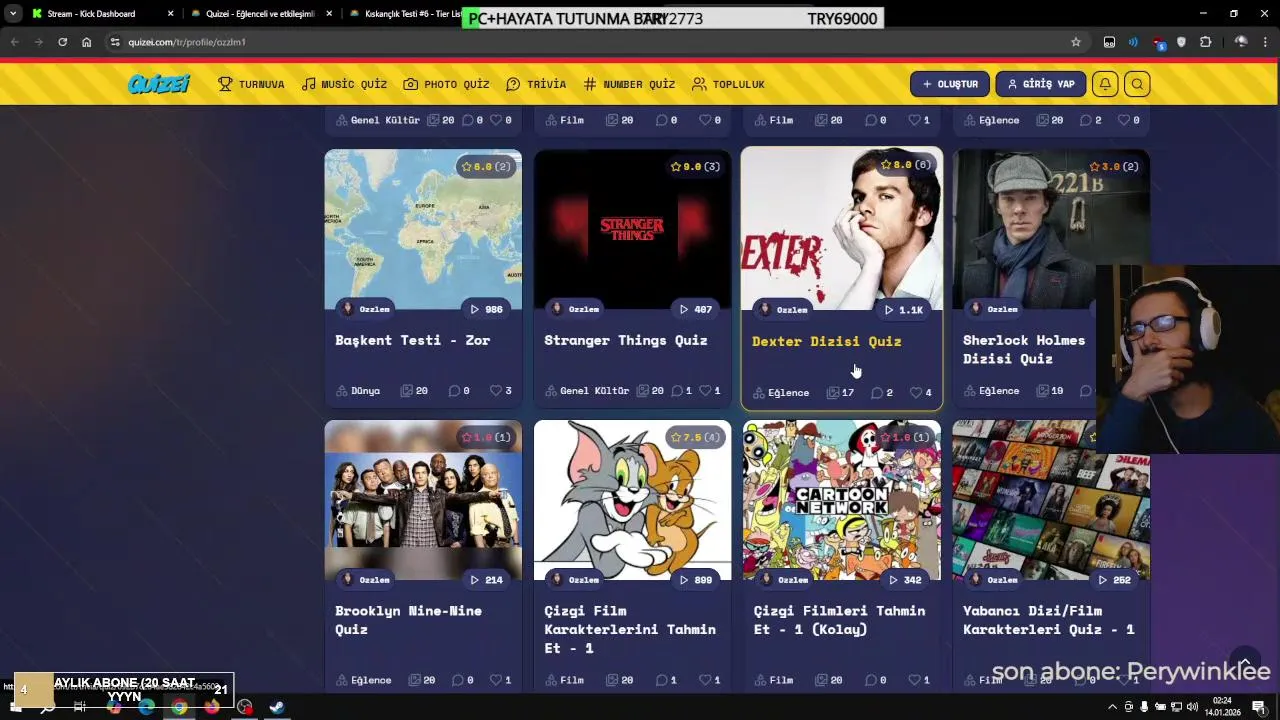Screen dimensions: 1280x720
Task: Click play count 986 on Başkent card
Action: [486, 309]
